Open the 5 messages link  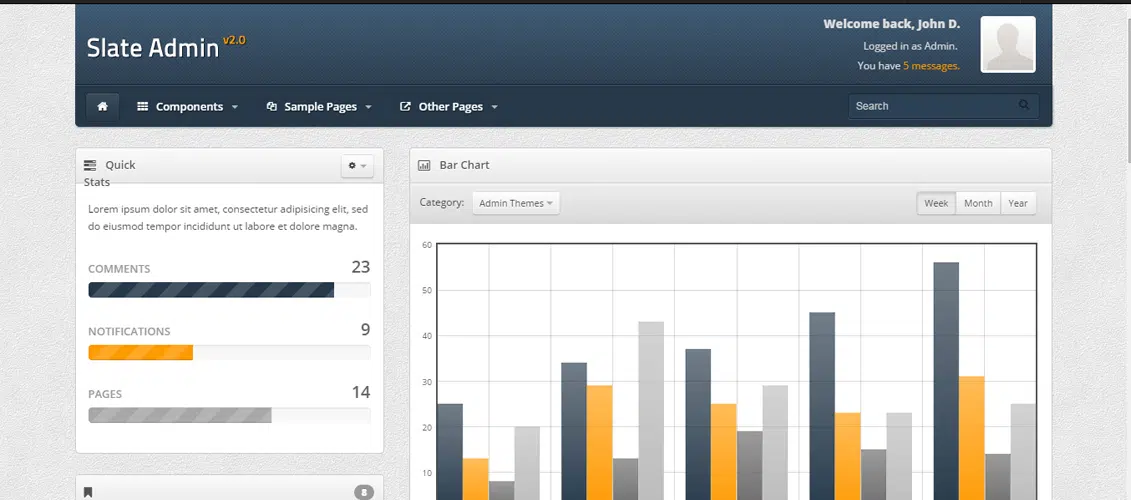(x=930, y=66)
